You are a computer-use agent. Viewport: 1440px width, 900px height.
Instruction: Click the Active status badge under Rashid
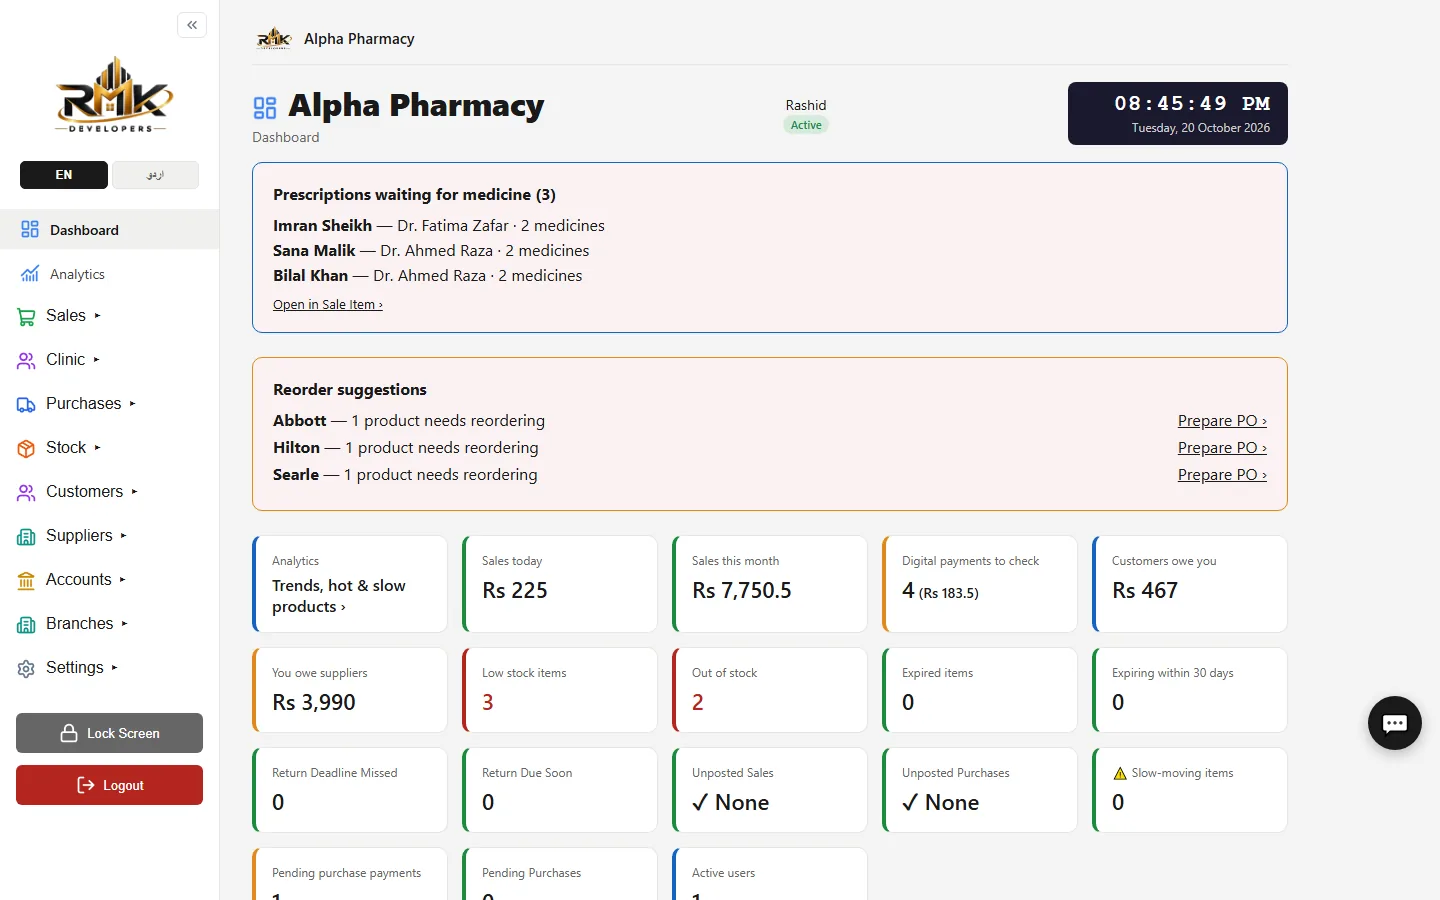pos(806,125)
